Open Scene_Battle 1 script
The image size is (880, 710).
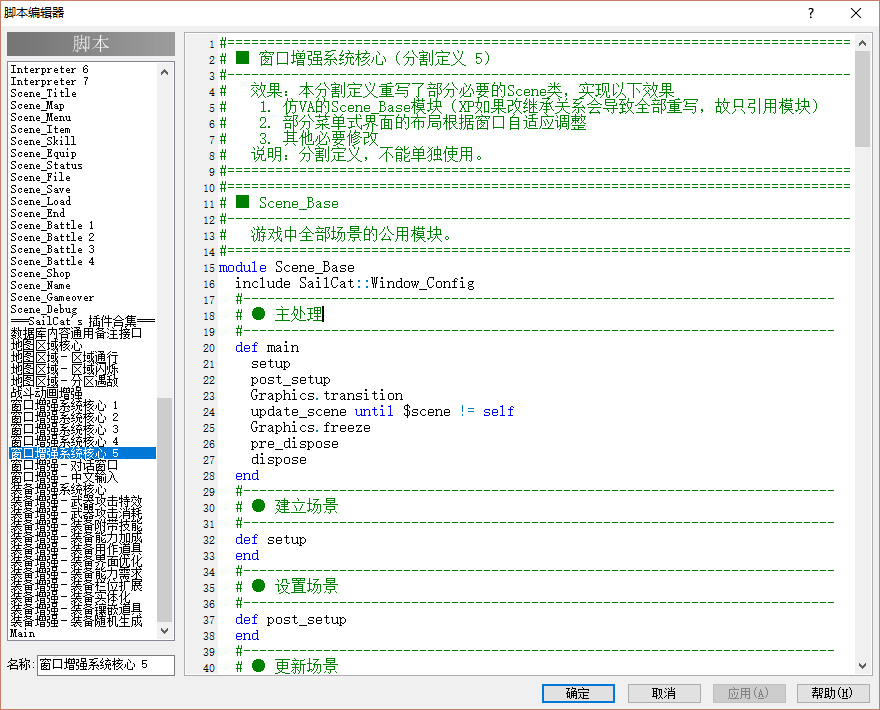(x=52, y=225)
